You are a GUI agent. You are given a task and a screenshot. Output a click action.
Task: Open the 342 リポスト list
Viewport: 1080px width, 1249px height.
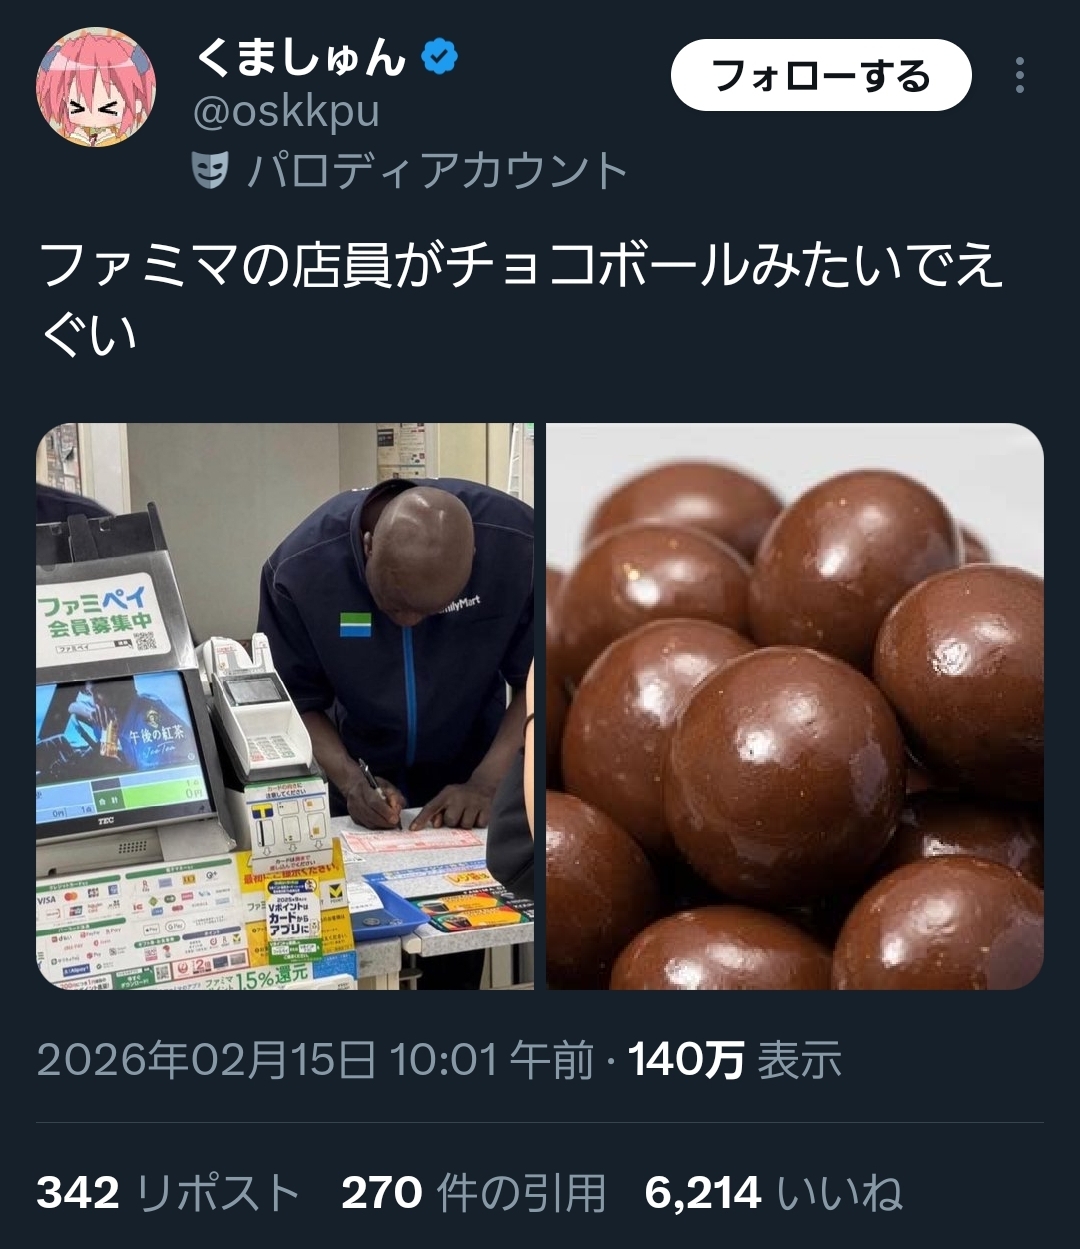tap(168, 1193)
